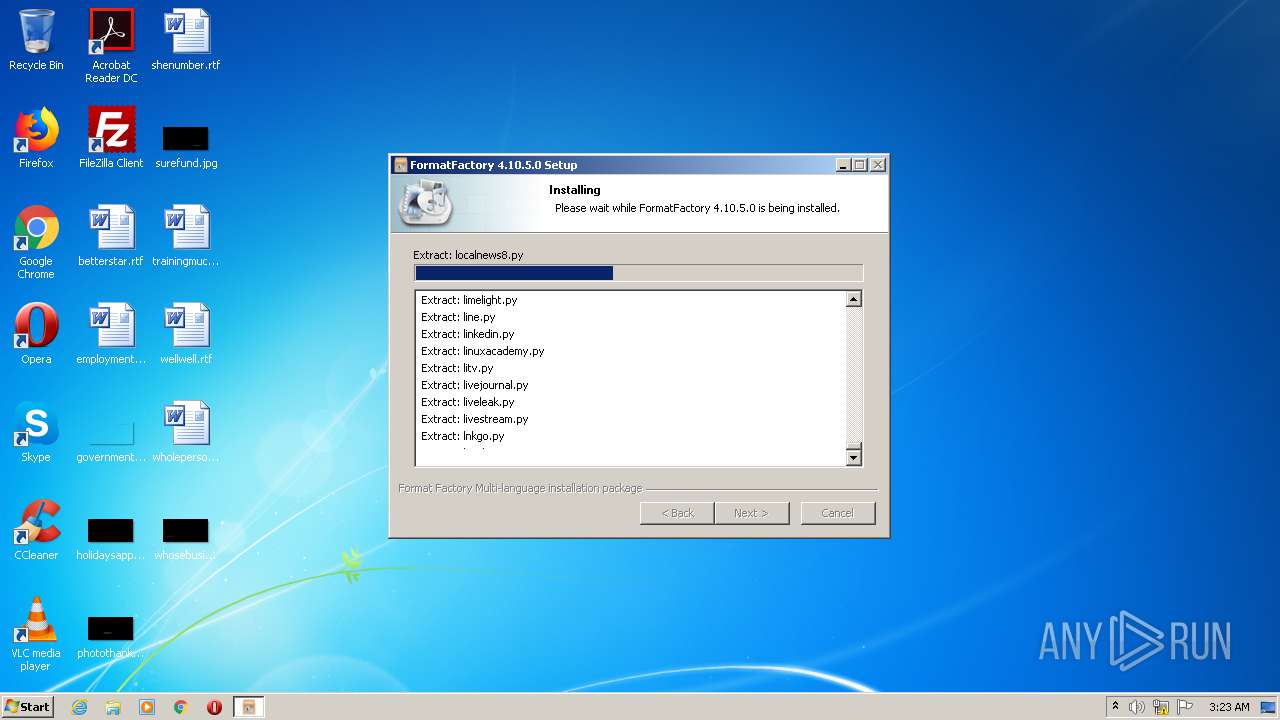The image size is (1280, 720).
Task: Open the Skype desktop shortcut
Action: [x=36, y=432]
